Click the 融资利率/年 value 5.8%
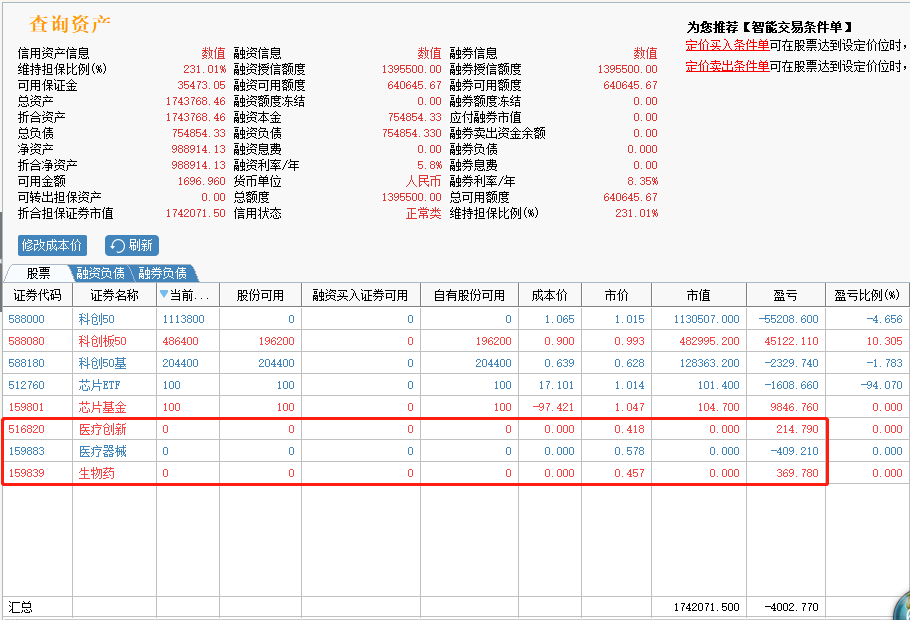910x620 pixels. click(429, 165)
